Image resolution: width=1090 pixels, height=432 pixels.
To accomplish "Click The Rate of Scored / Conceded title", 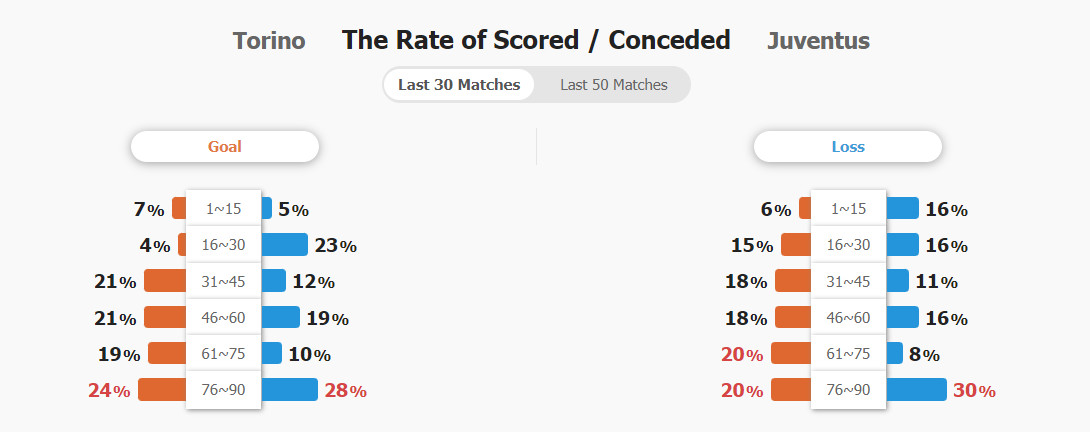I will pos(536,40).
